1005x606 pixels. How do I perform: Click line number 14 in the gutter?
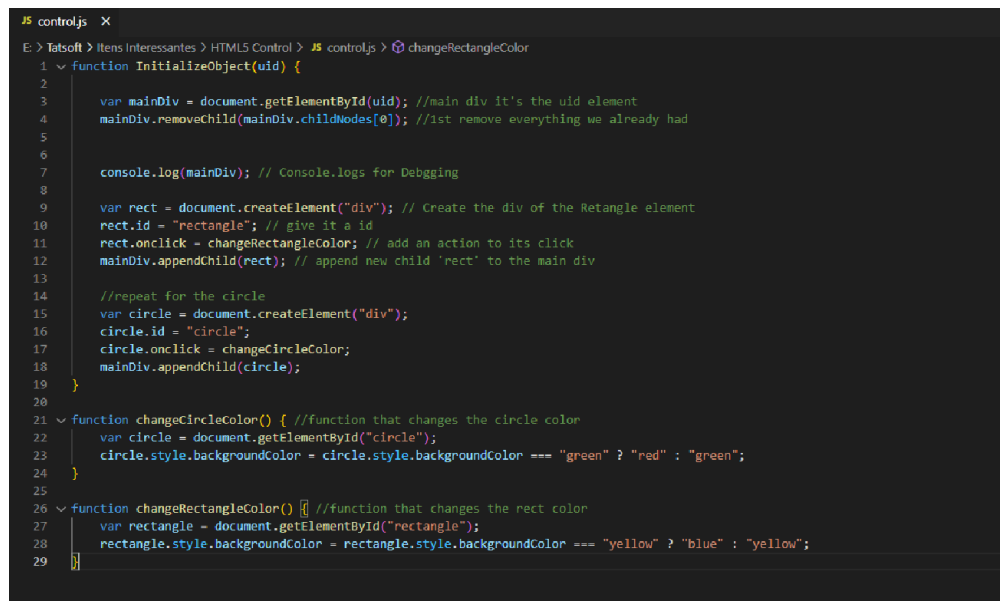tap(40, 296)
